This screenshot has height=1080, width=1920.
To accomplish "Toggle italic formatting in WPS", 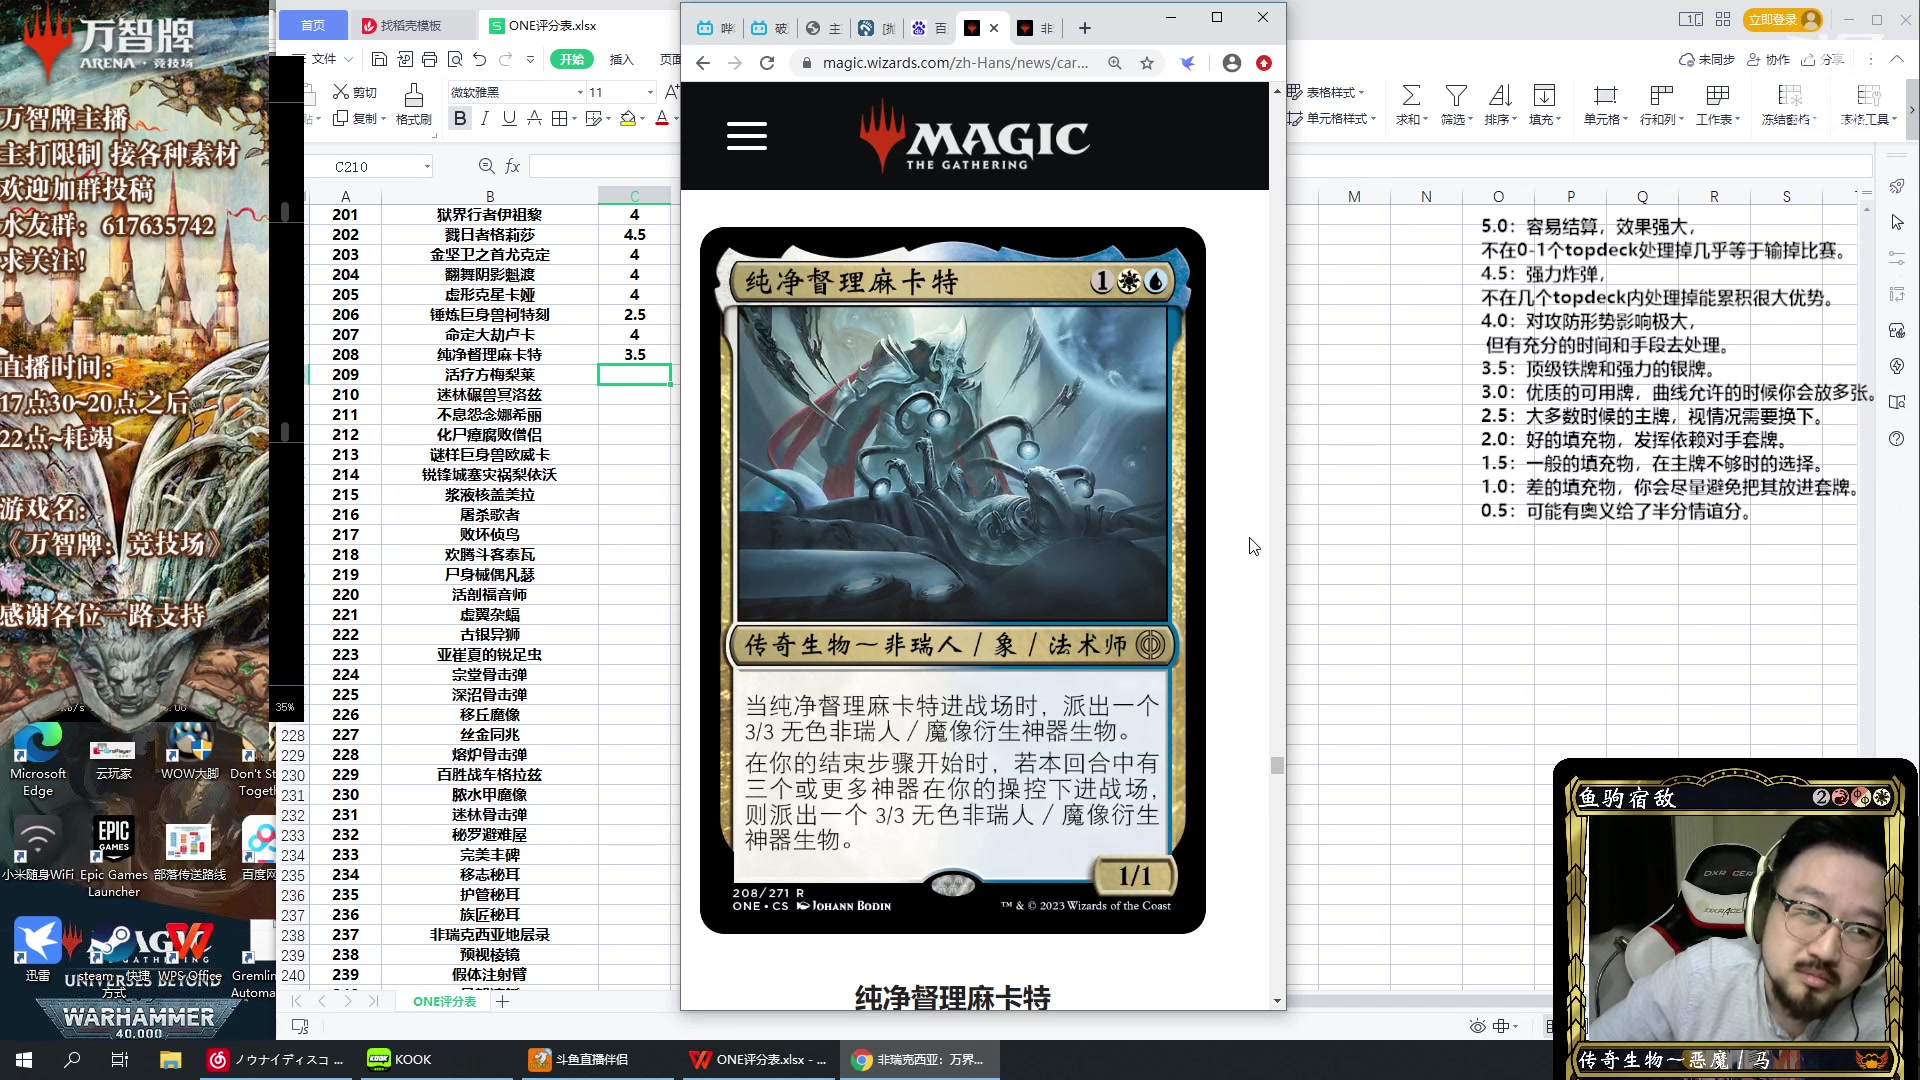I will [485, 118].
